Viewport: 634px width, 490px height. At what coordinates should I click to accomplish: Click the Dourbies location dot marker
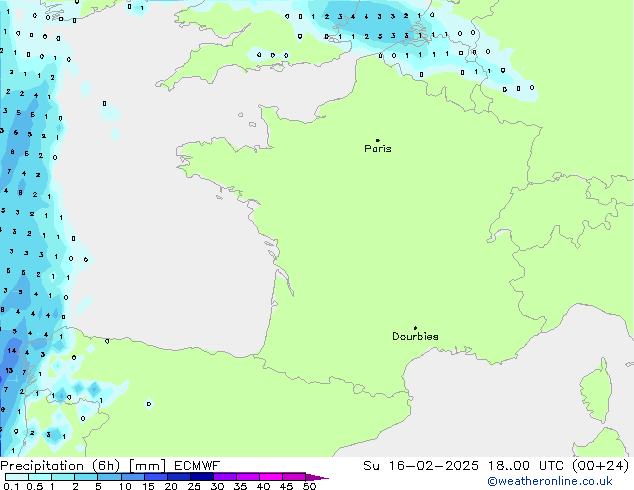point(415,328)
